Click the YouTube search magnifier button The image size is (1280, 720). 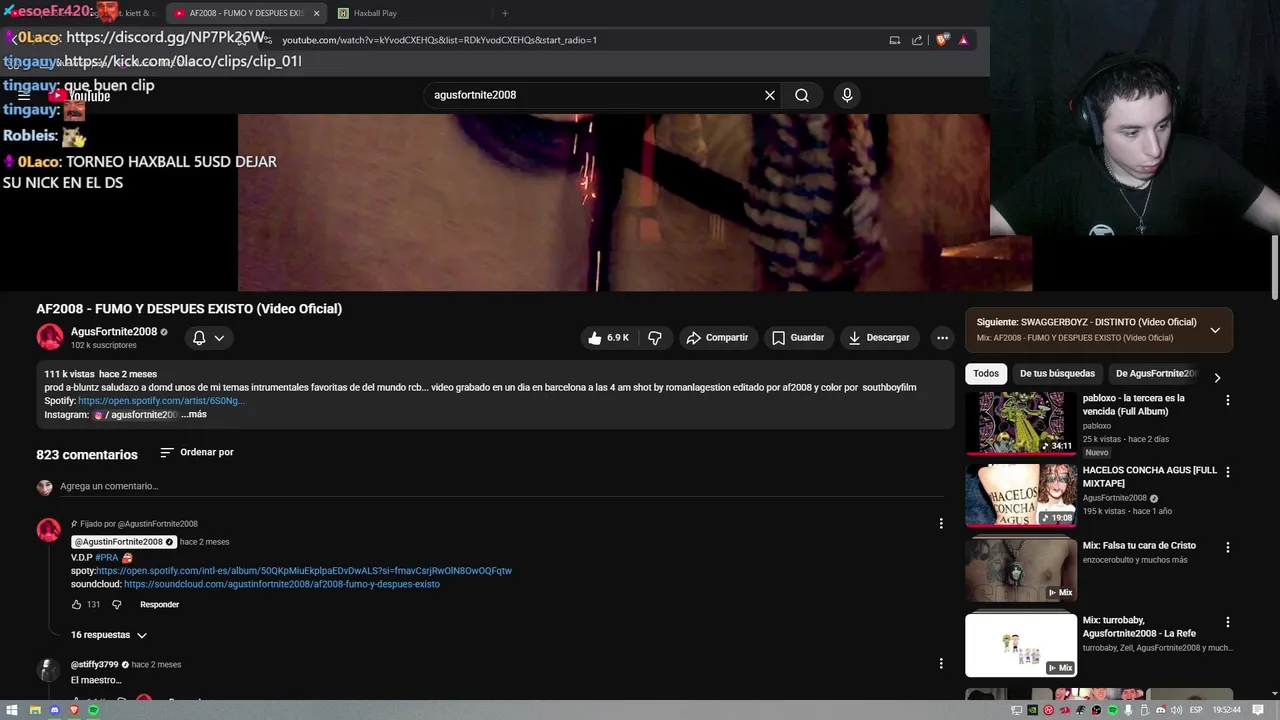(x=802, y=95)
